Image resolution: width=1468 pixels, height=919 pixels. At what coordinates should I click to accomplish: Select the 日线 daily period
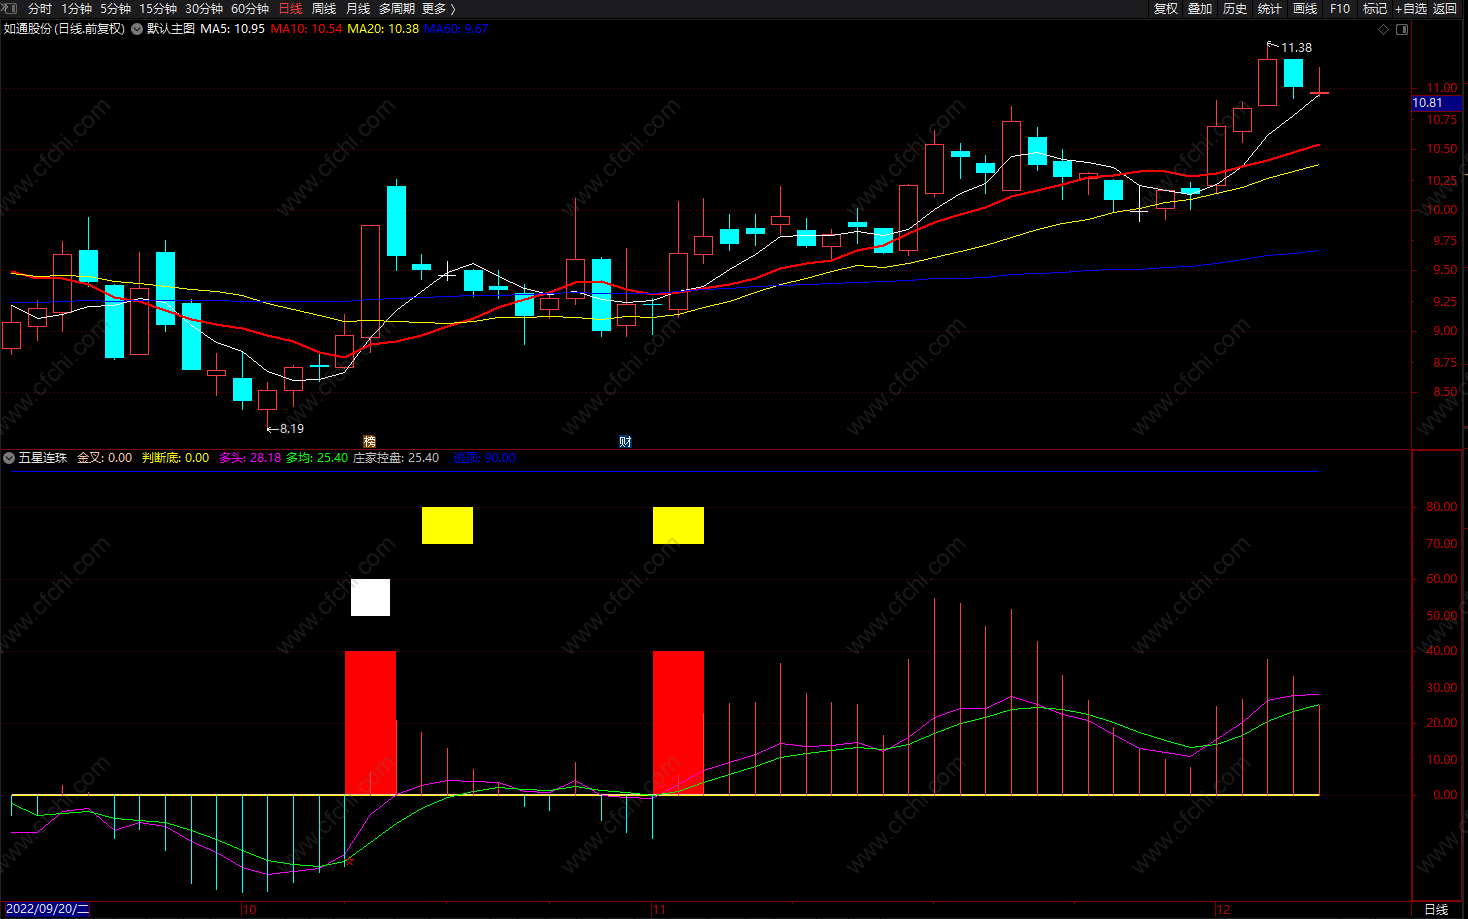click(x=290, y=9)
